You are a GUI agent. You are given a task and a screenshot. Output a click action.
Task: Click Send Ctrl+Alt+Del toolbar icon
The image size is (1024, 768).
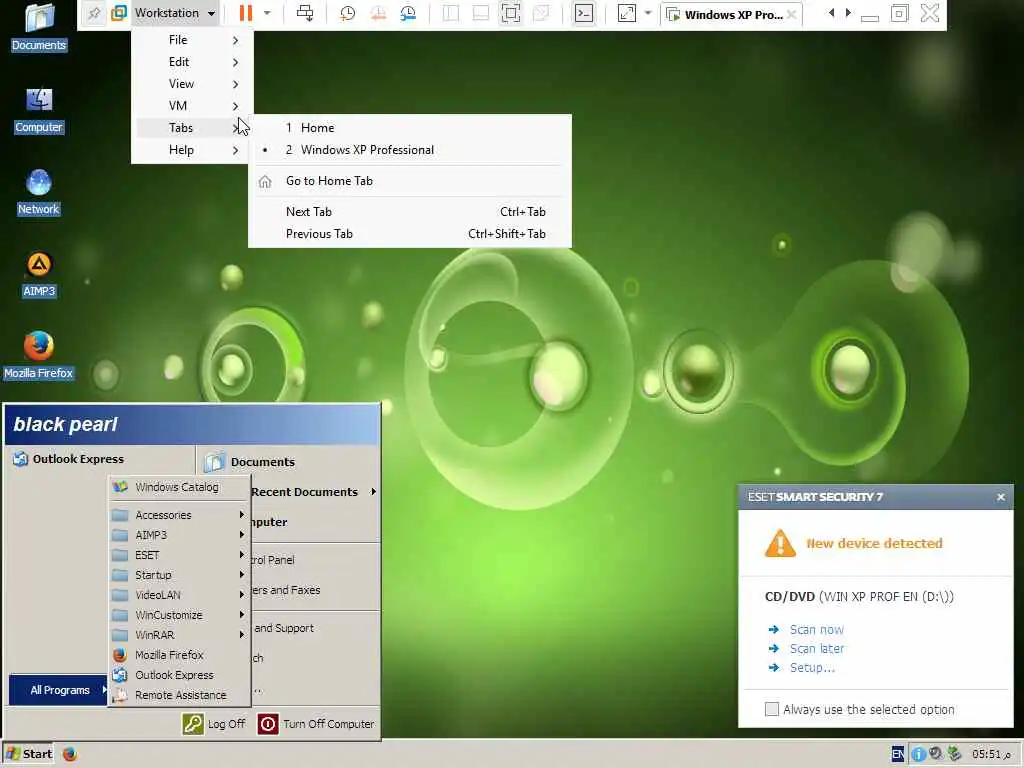pos(305,13)
